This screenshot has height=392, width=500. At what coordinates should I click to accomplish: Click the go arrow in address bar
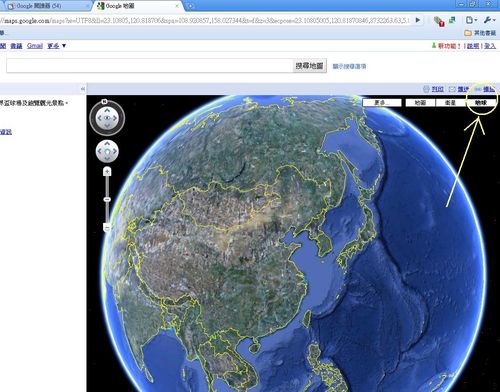[418, 20]
